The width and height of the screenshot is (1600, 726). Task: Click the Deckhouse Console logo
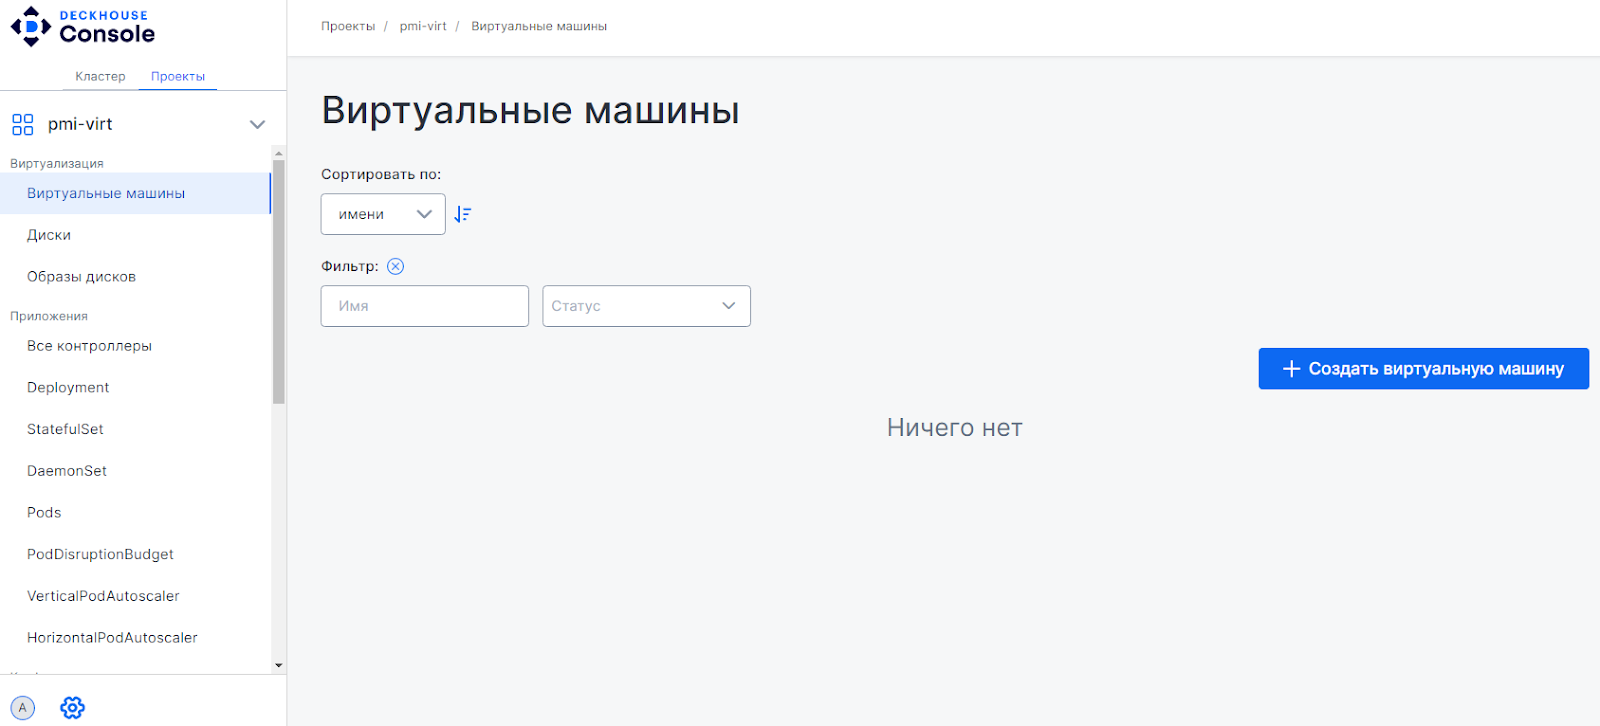pos(83,27)
